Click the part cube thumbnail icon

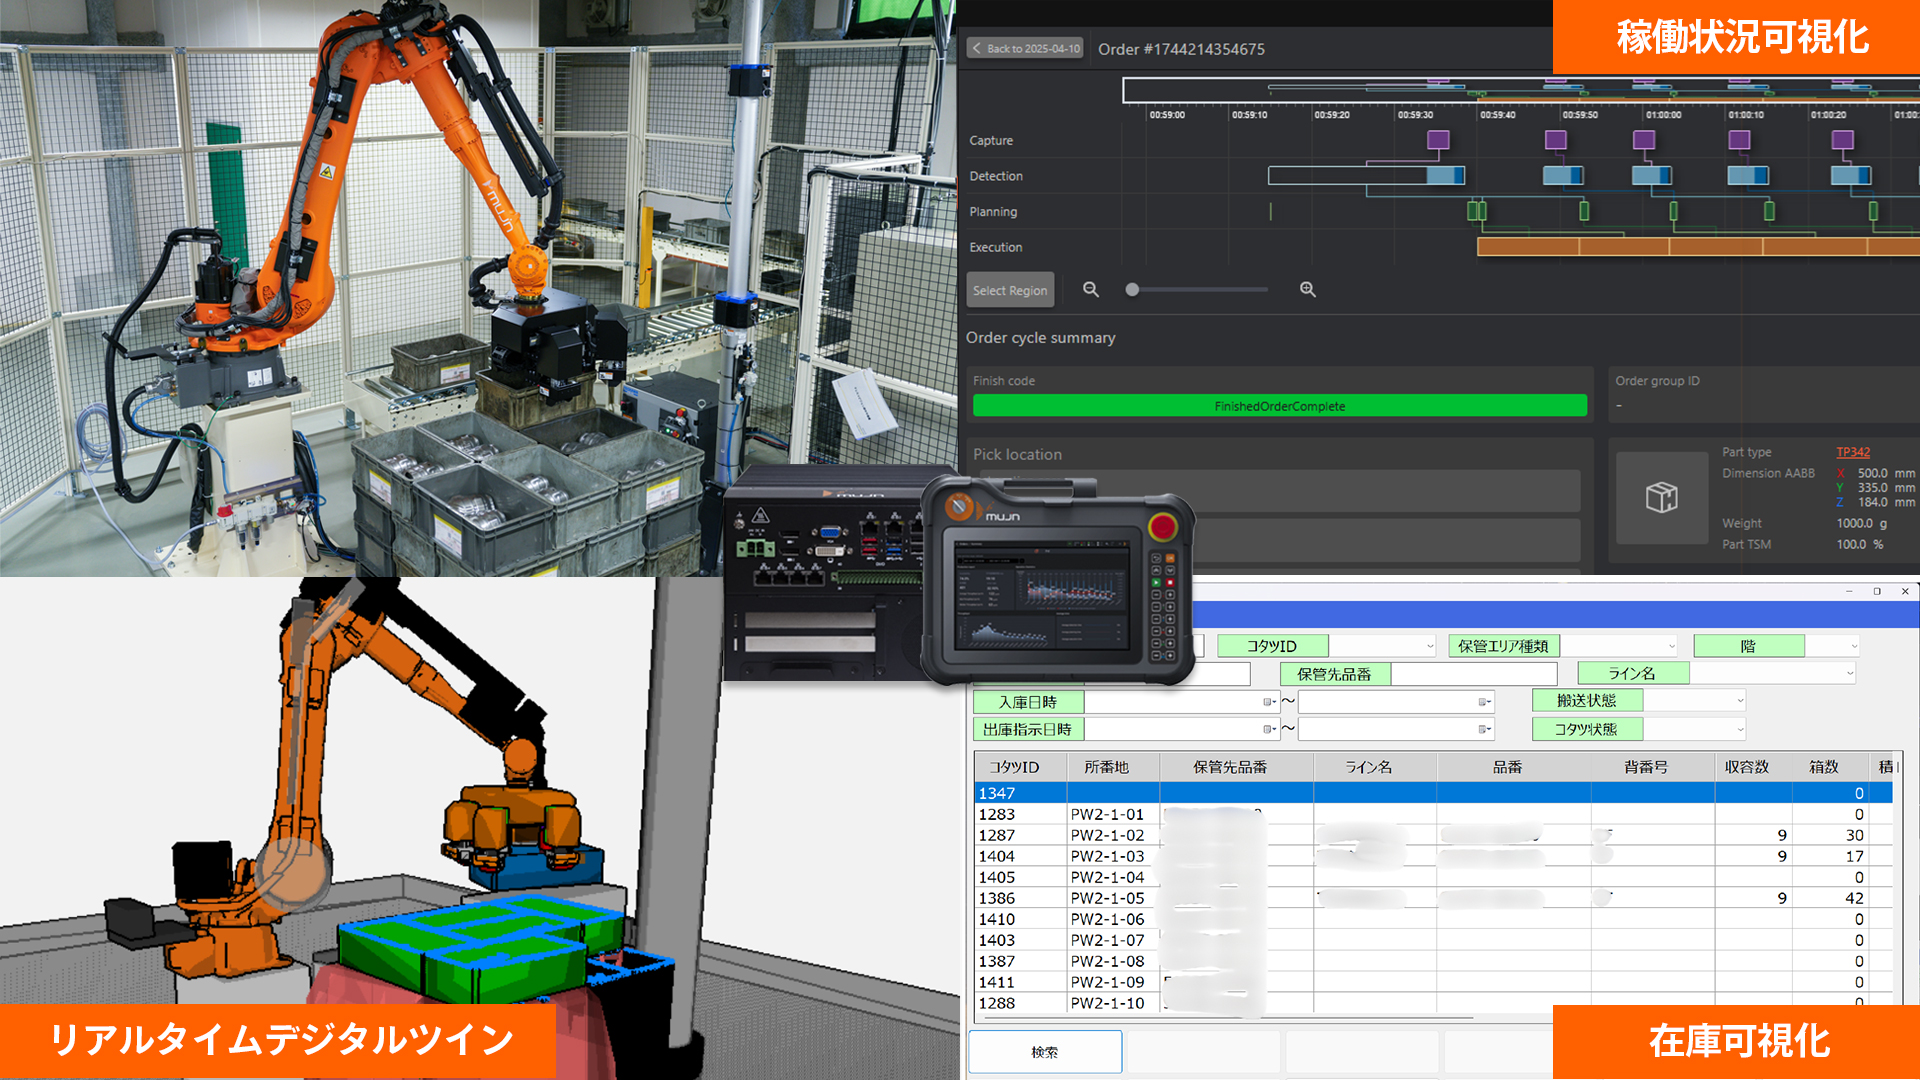[x=1661, y=497]
